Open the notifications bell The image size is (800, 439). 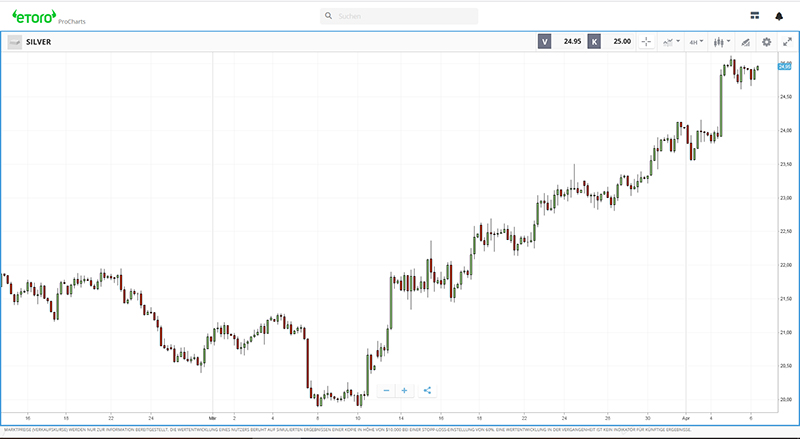pyautogui.click(x=779, y=16)
